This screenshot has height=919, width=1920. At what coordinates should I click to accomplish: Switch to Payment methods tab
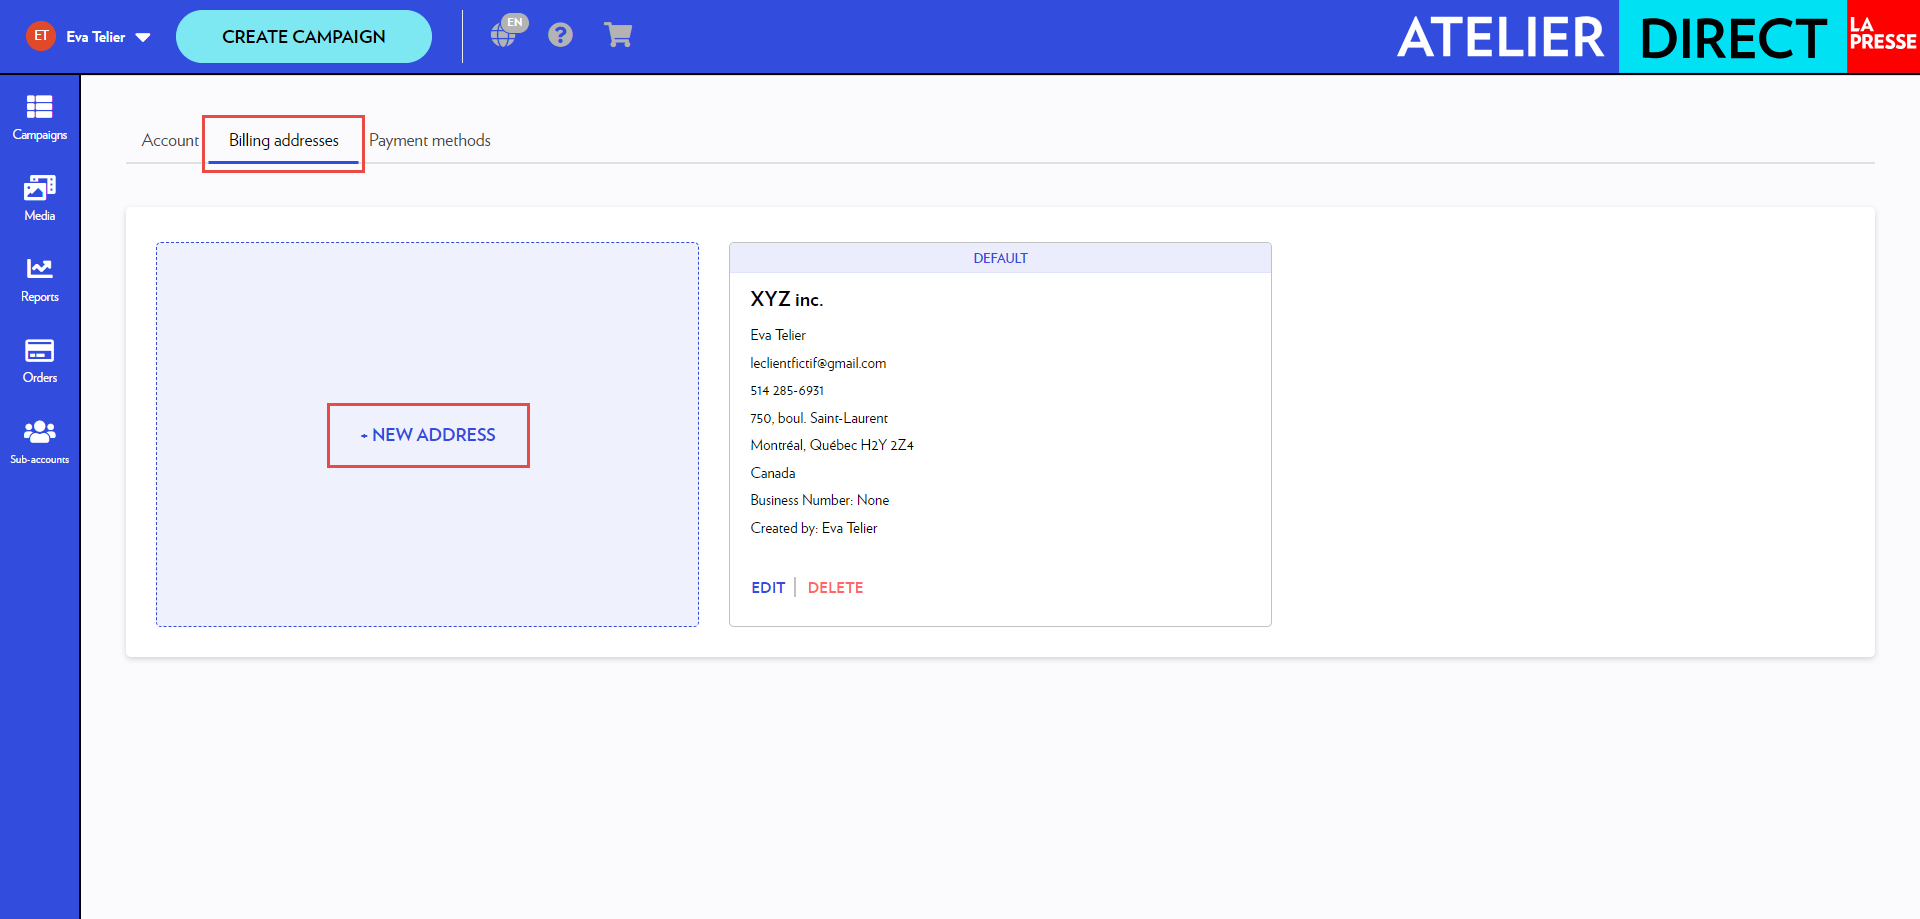tap(430, 141)
